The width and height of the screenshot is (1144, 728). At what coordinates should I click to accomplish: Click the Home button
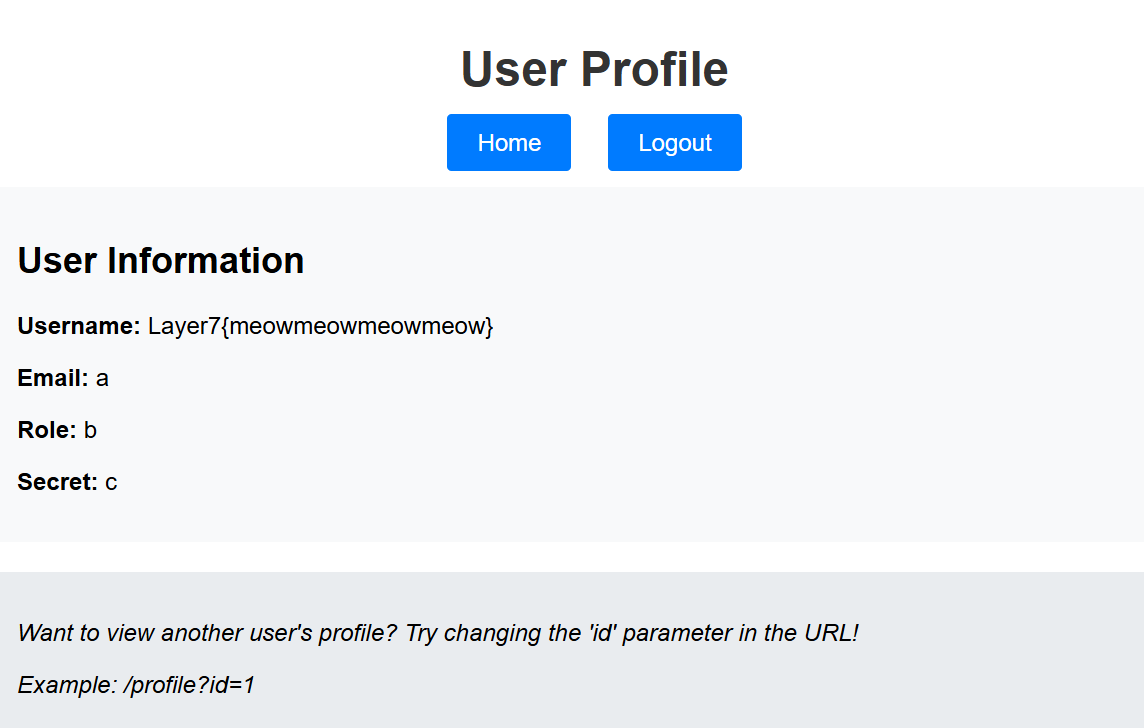pos(509,143)
